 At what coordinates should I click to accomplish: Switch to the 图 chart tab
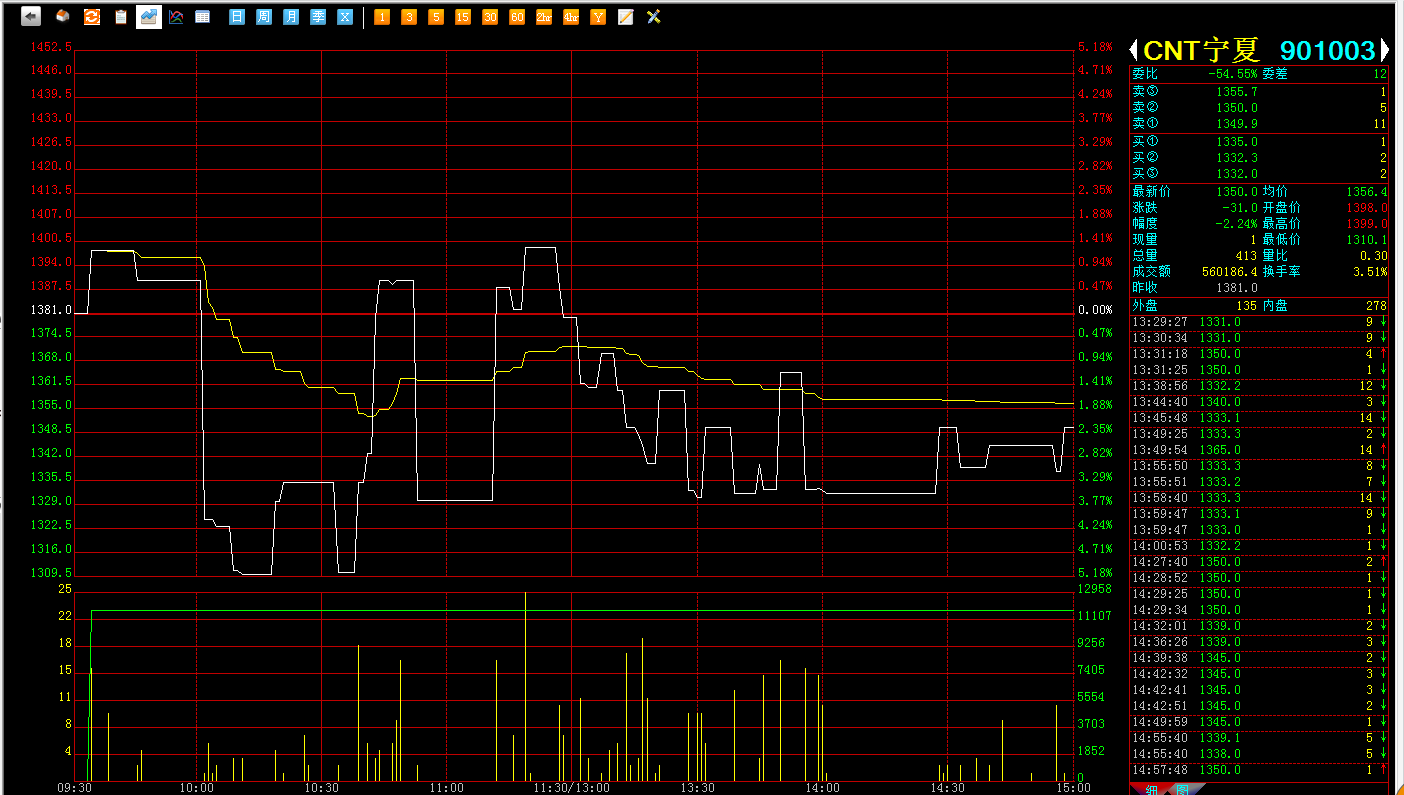tap(1181, 789)
